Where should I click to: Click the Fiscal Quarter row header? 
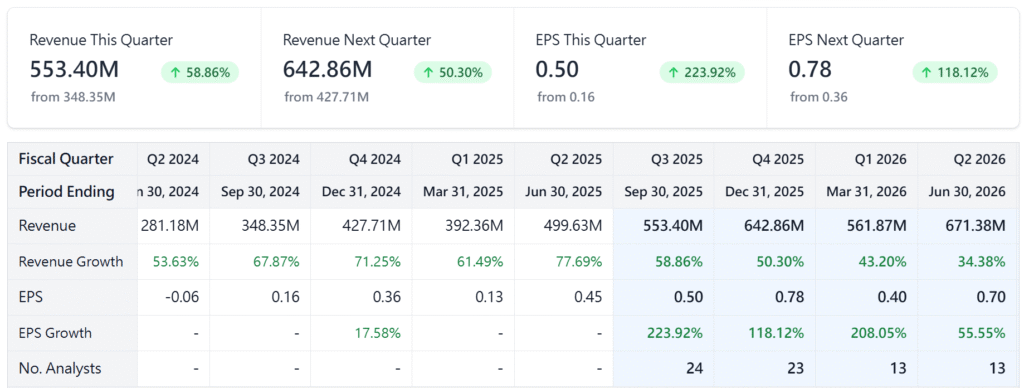pyautogui.click(x=66, y=159)
